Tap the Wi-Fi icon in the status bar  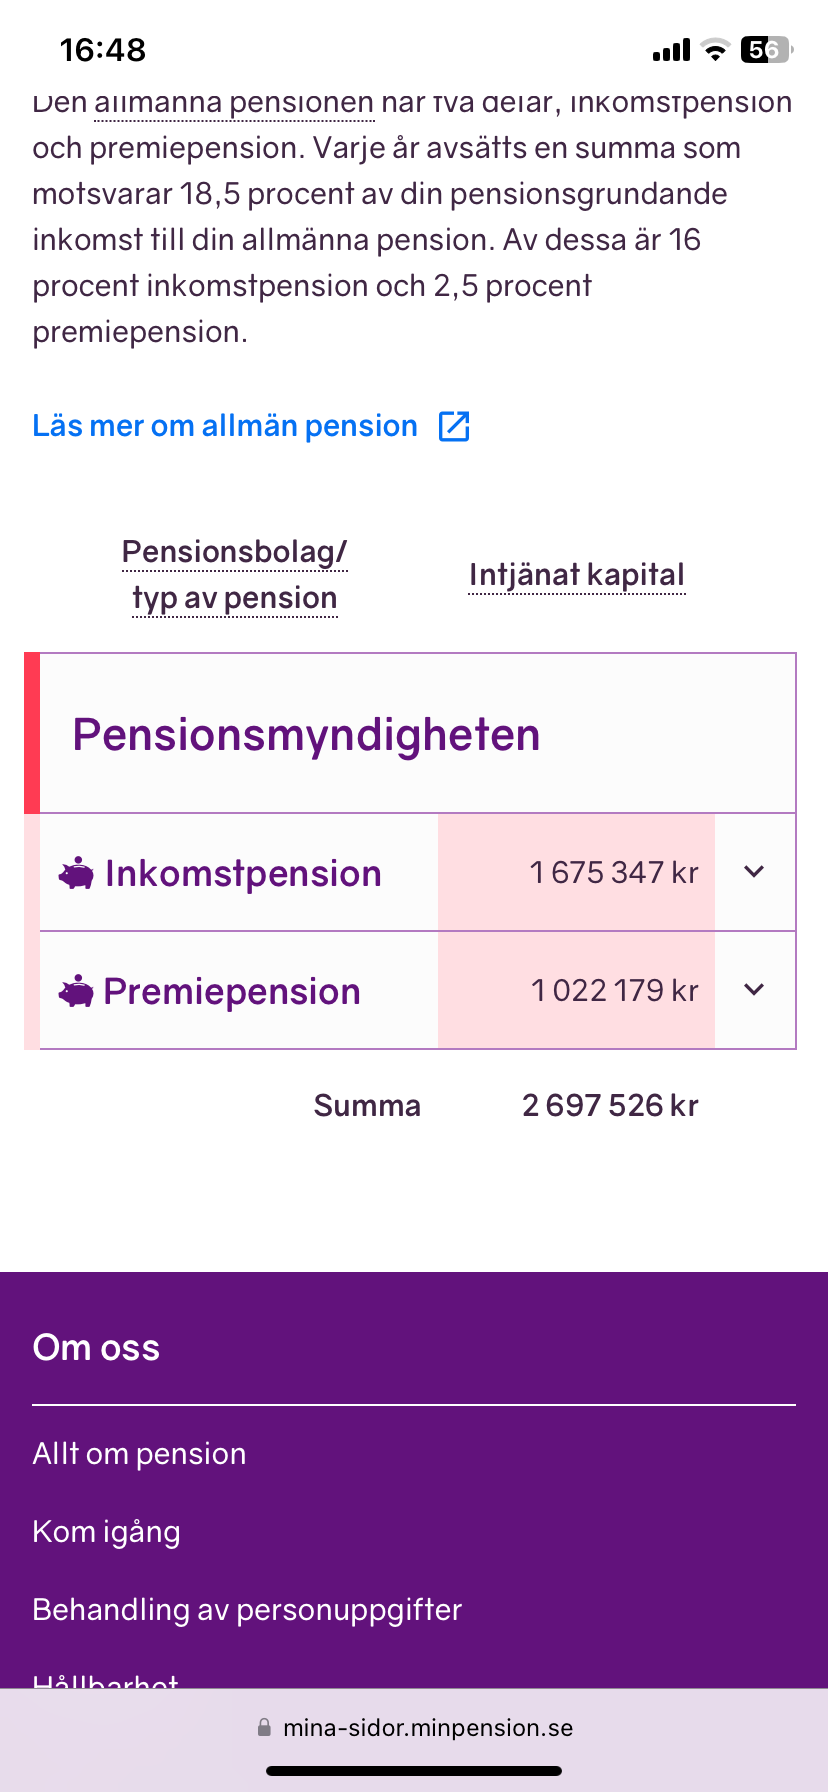[x=715, y=50]
